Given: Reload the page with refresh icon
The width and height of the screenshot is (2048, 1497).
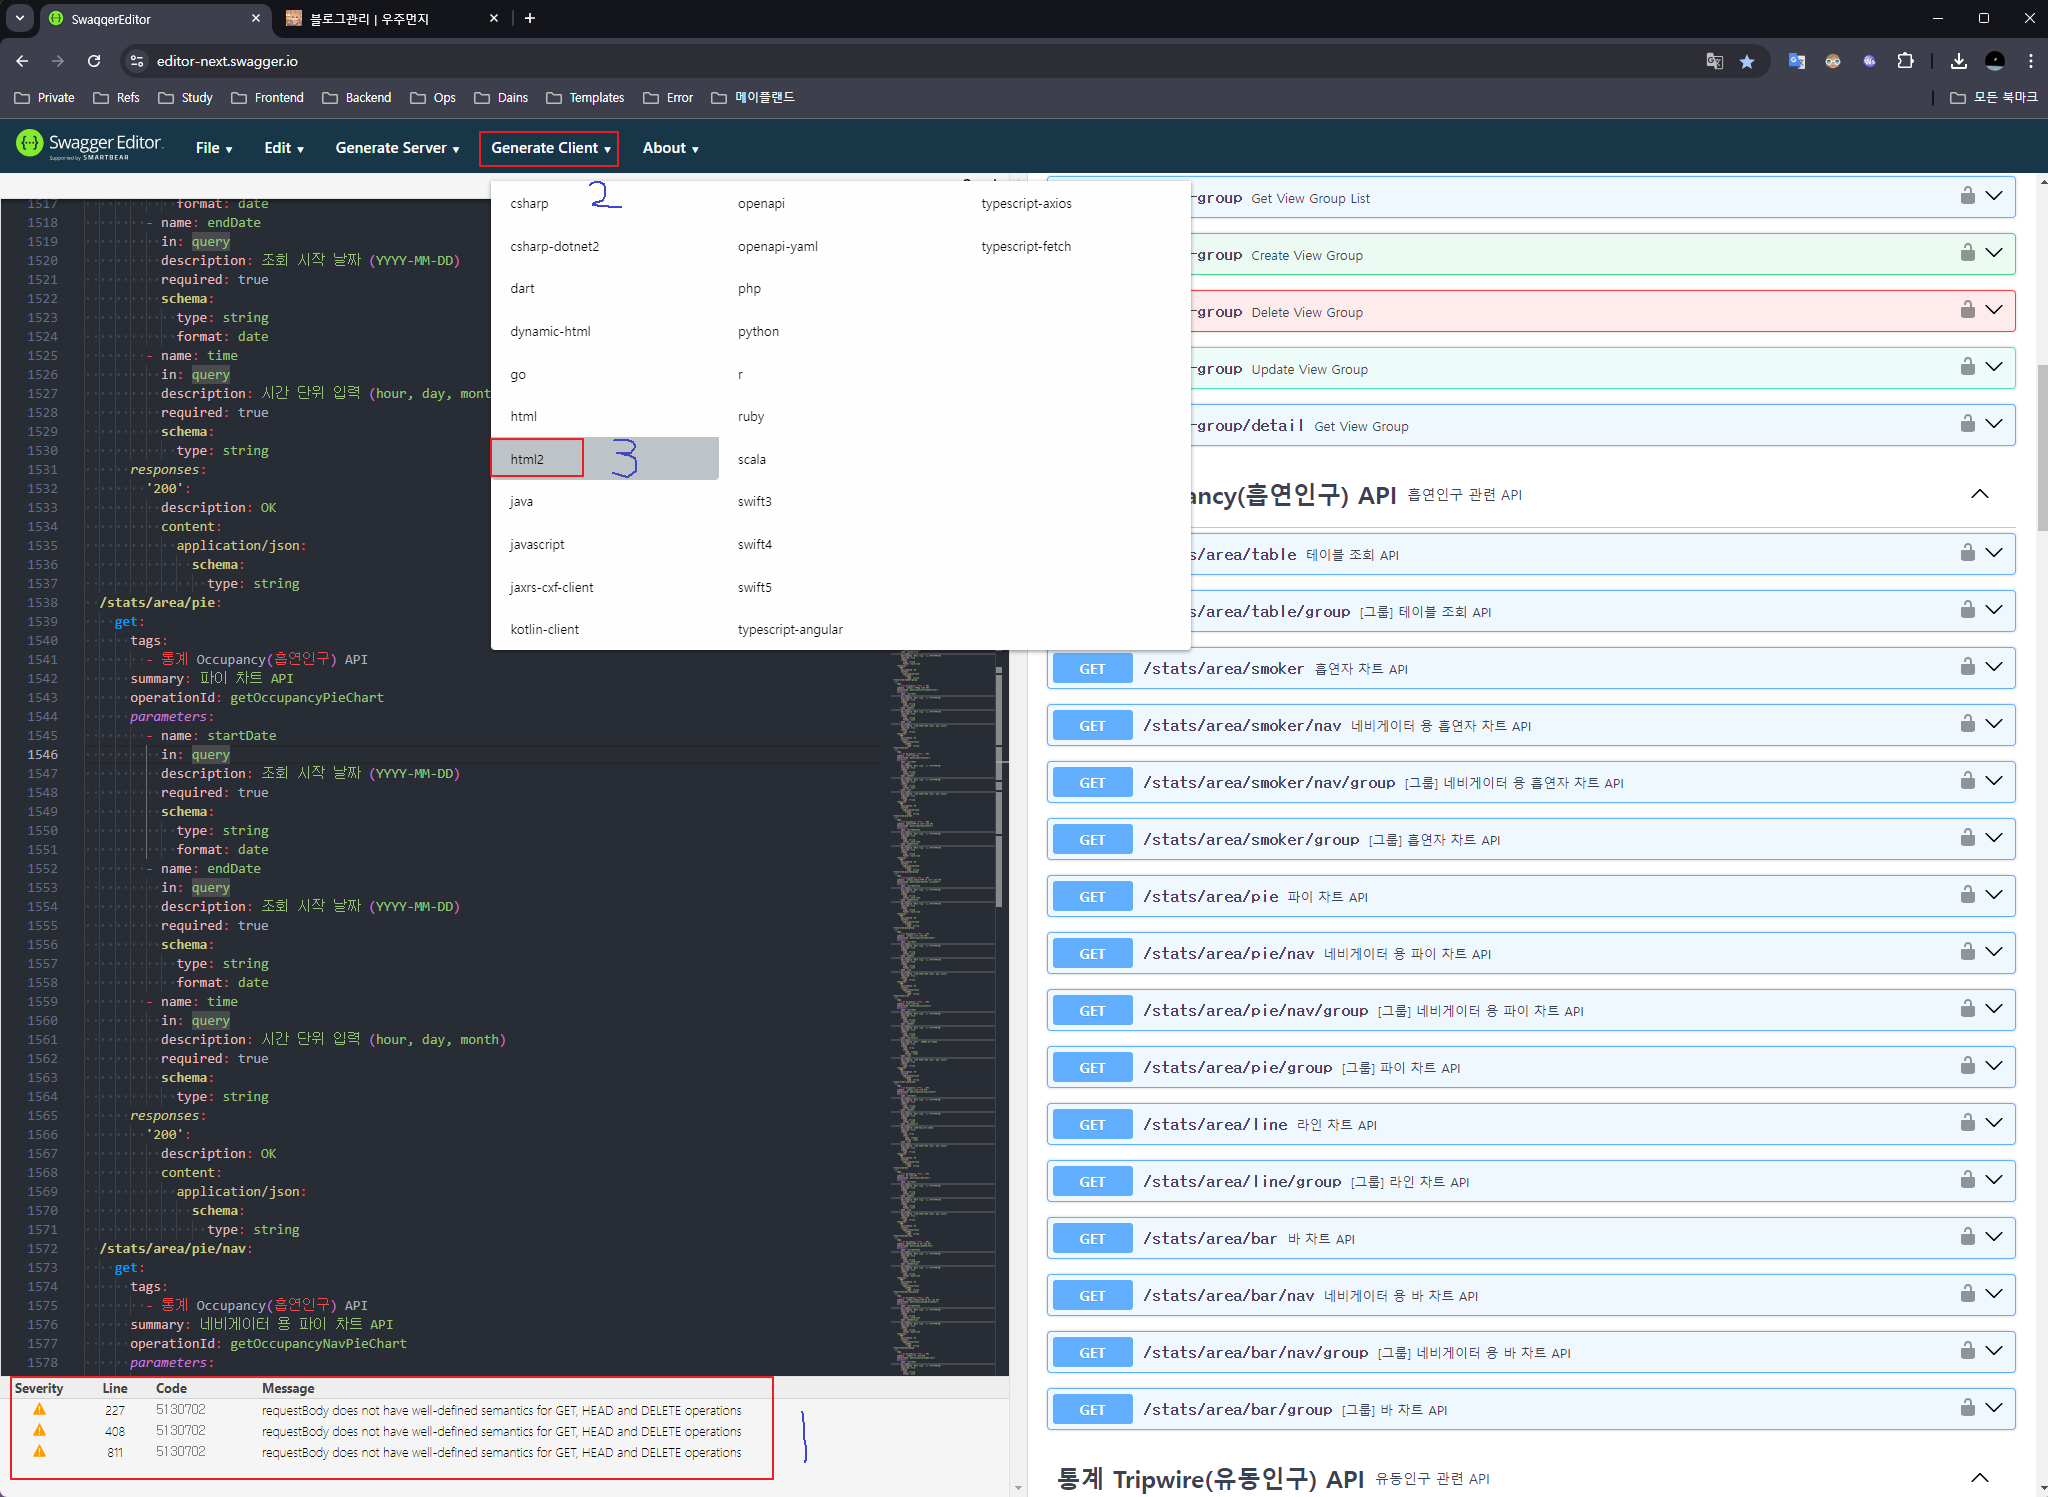Looking at the screenshot, I should (94, 62).
